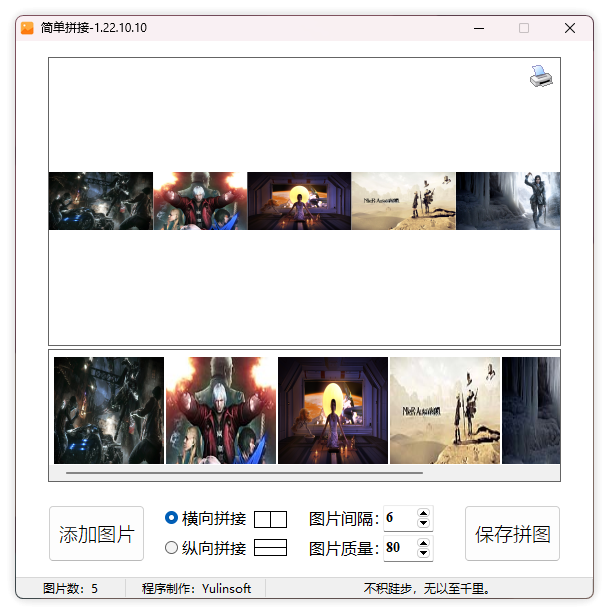
Task: Click the 添加图片 button
Action: (96, 533)
